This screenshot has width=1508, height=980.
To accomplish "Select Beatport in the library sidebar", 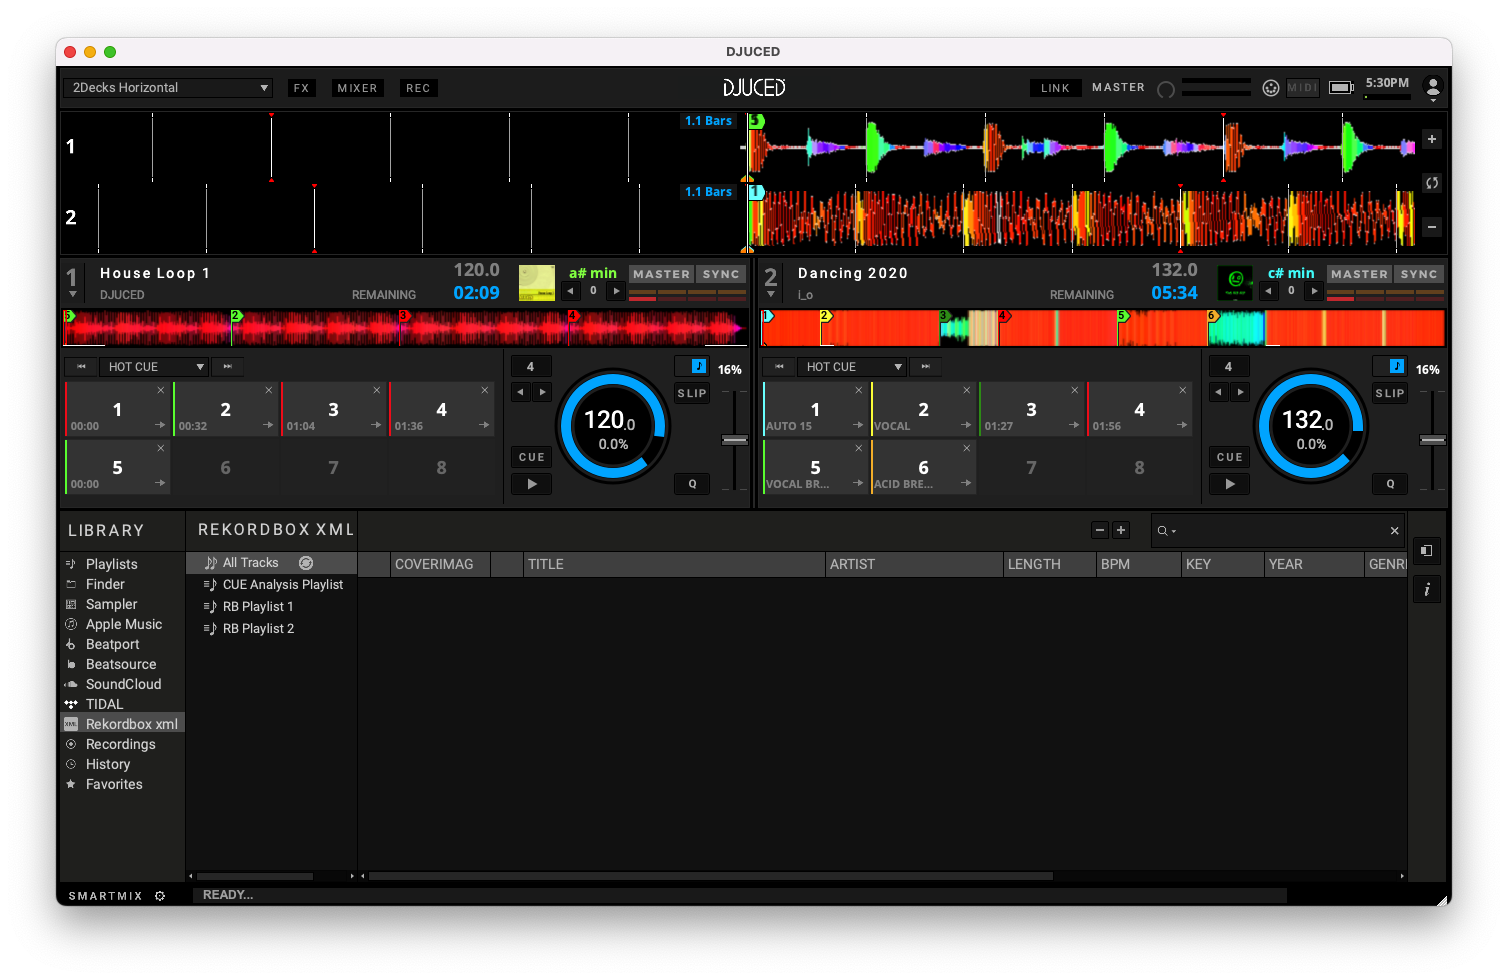I will pyautogui.click(x=112, y=644).
